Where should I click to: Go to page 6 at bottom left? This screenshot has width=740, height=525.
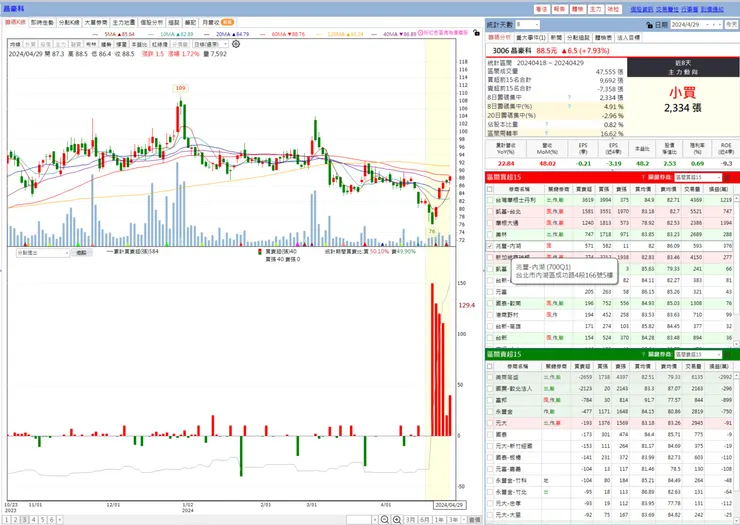click(x=51, y=519)
